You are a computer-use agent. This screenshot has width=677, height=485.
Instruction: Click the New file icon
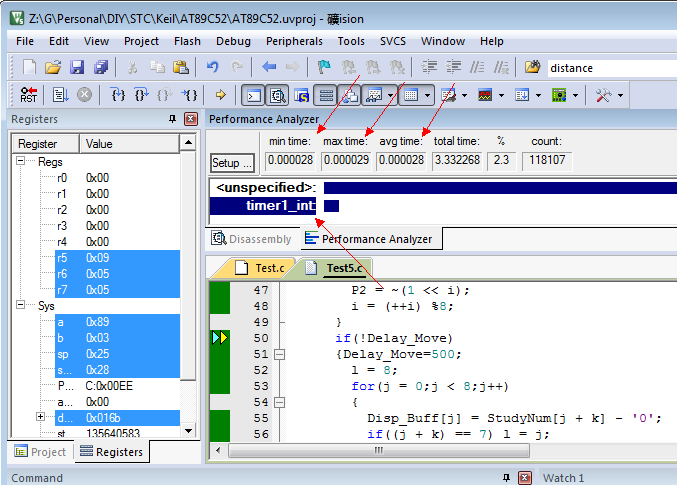(29, 67)
